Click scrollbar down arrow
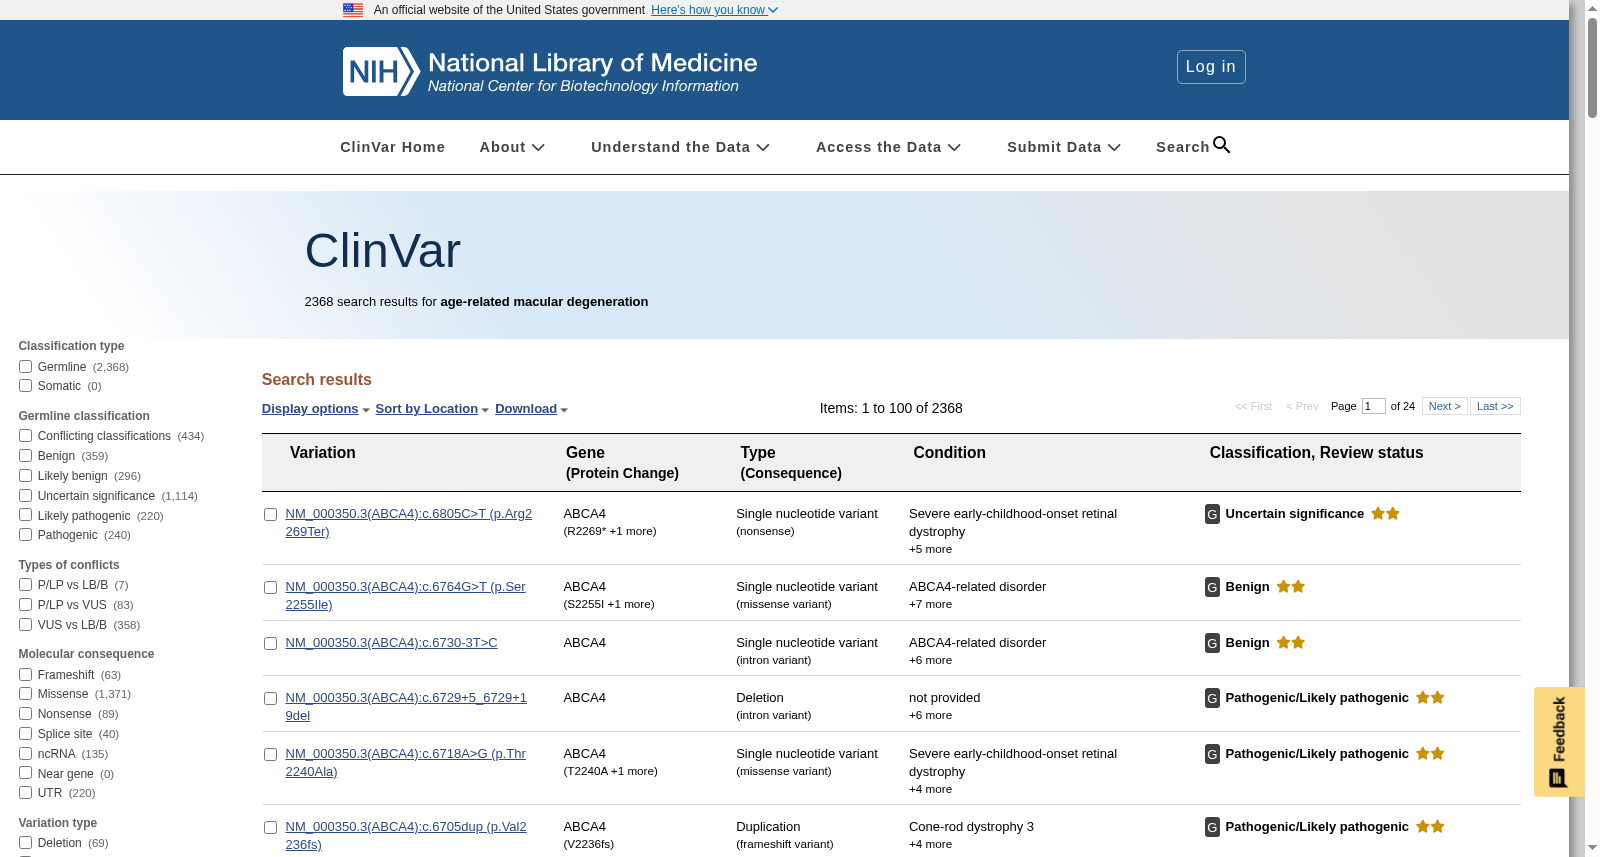1600x857 pixels. [1592, 849]
